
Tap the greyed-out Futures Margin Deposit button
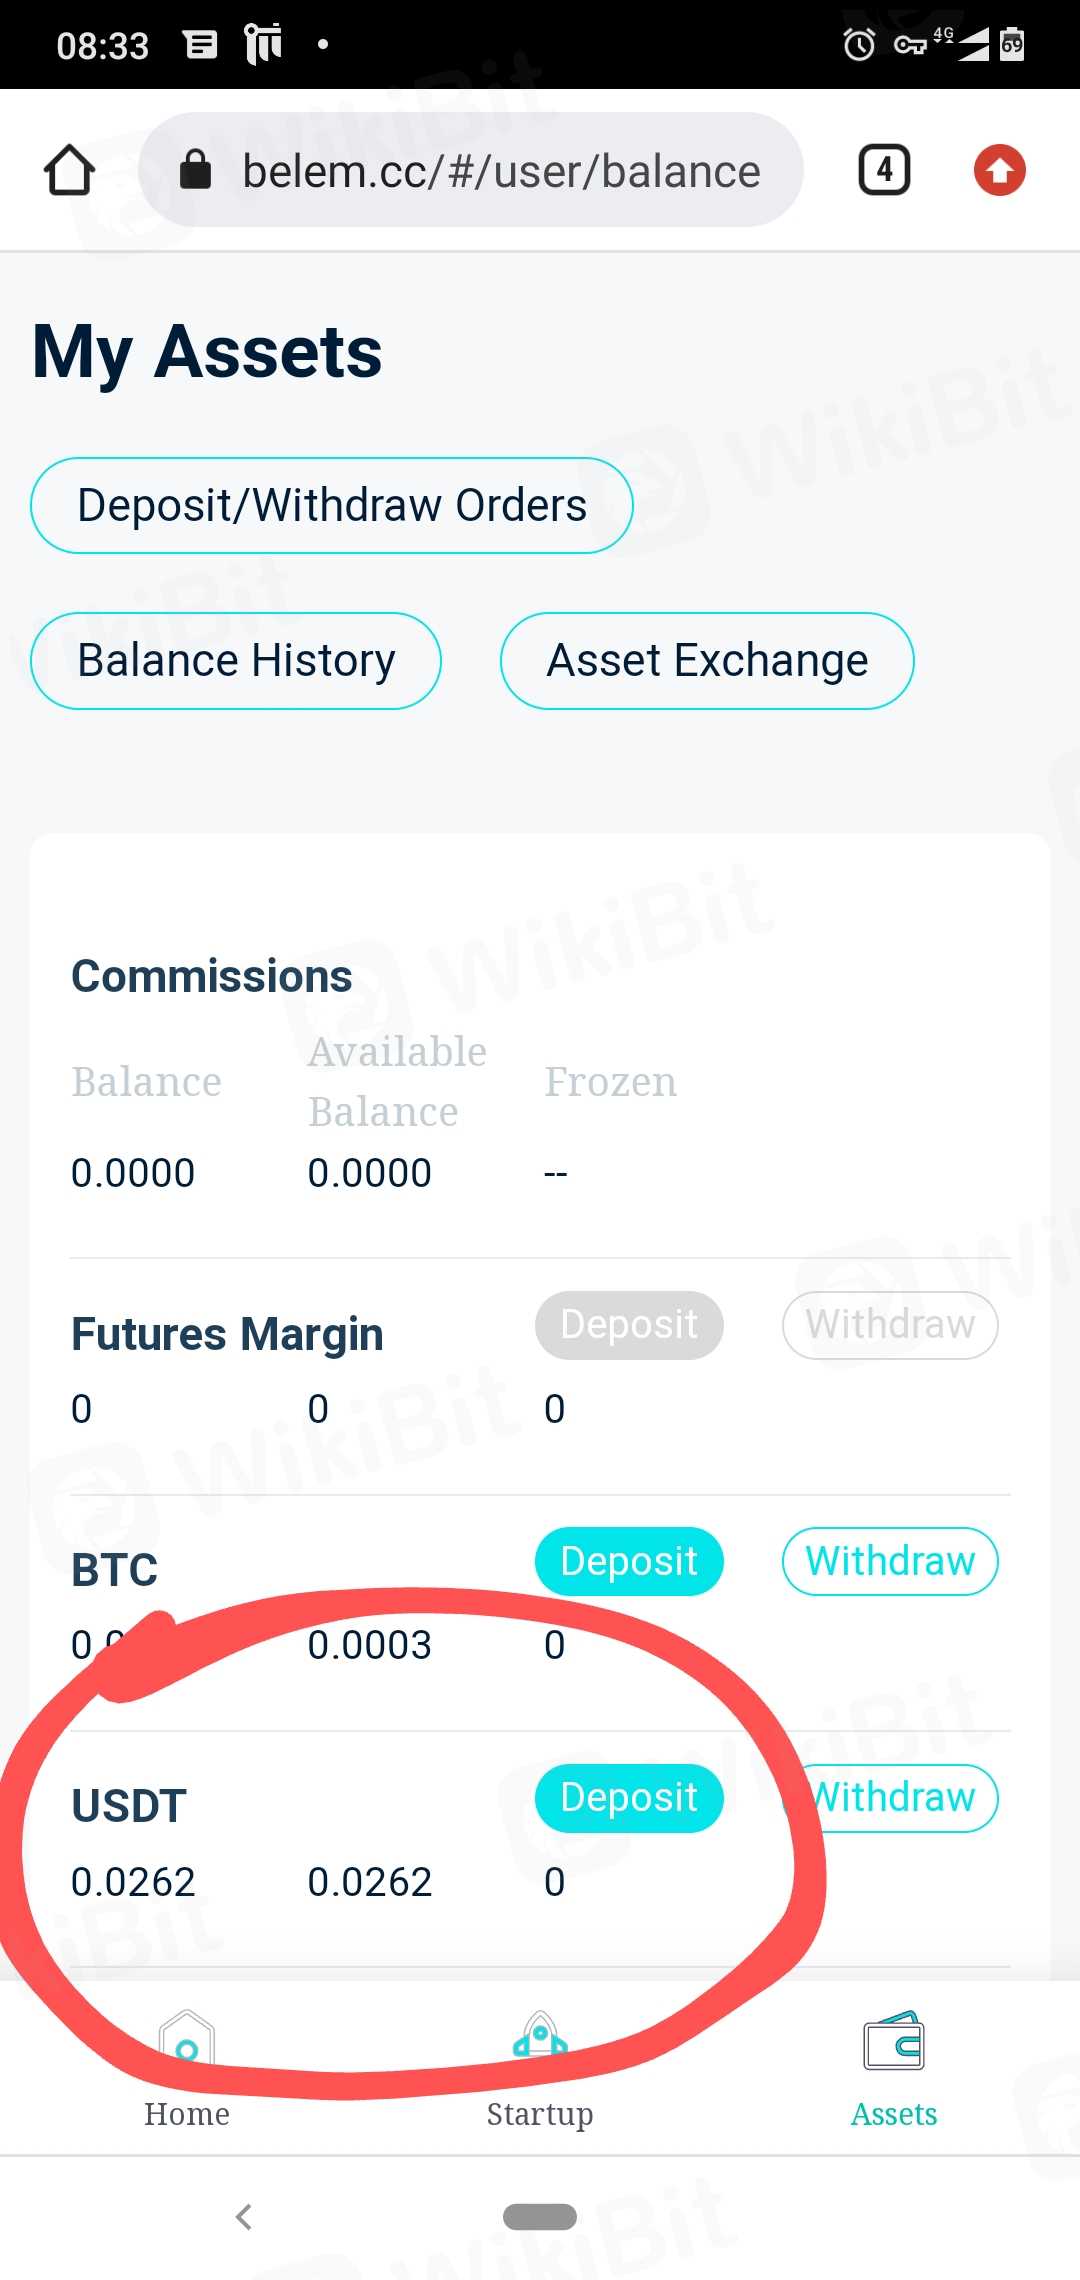point(629,1325)
